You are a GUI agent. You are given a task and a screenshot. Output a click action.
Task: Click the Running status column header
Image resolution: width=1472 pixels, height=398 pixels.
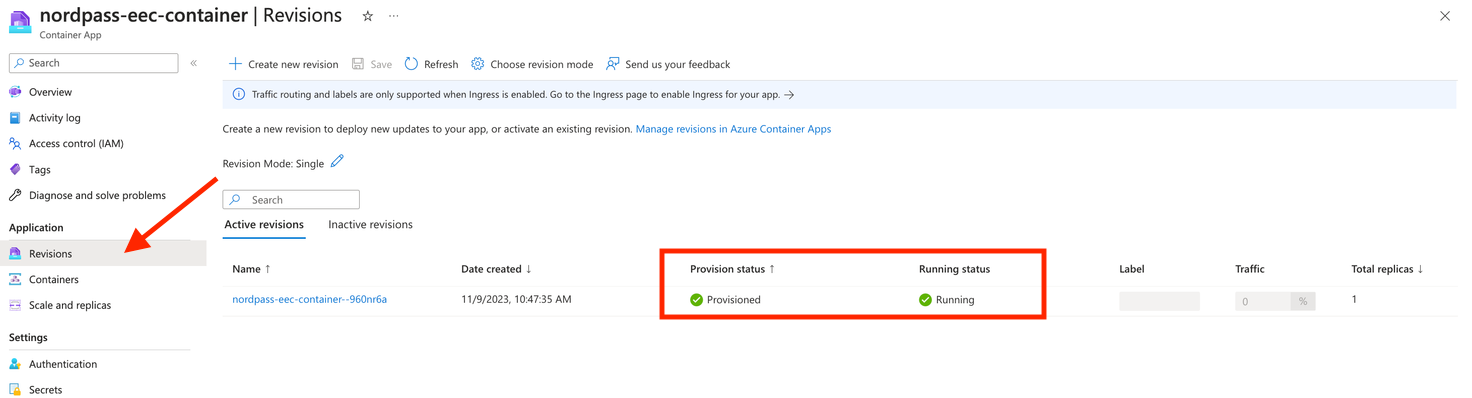coord(954,269)
